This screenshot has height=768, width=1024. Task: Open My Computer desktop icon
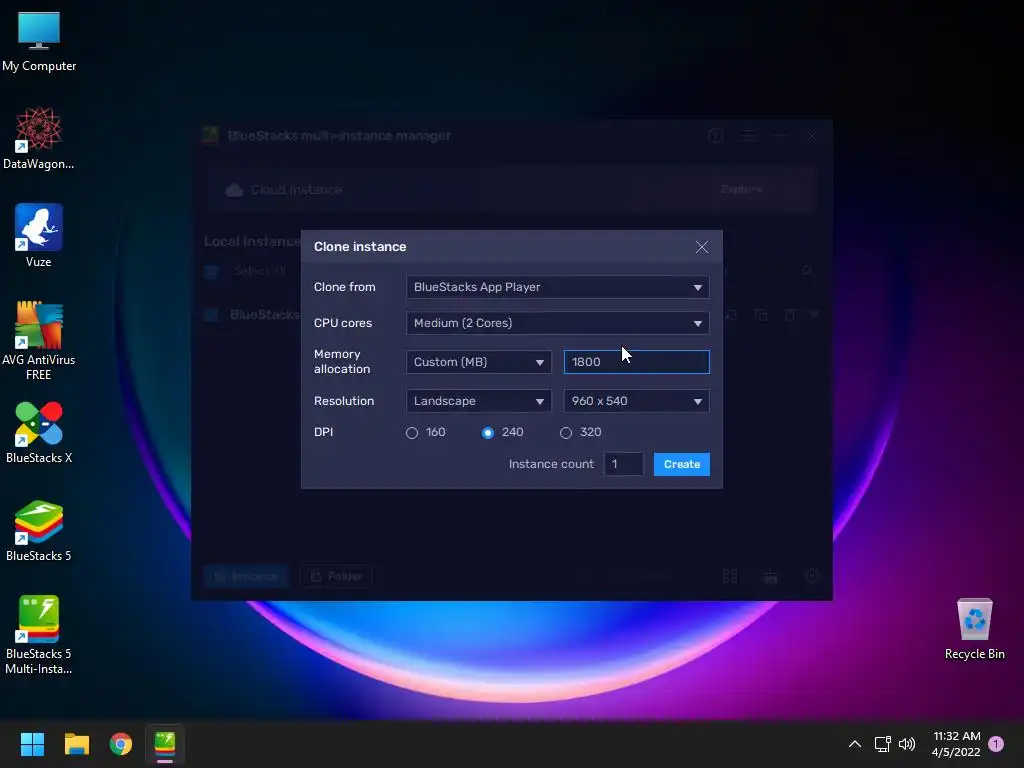[39, 41]
